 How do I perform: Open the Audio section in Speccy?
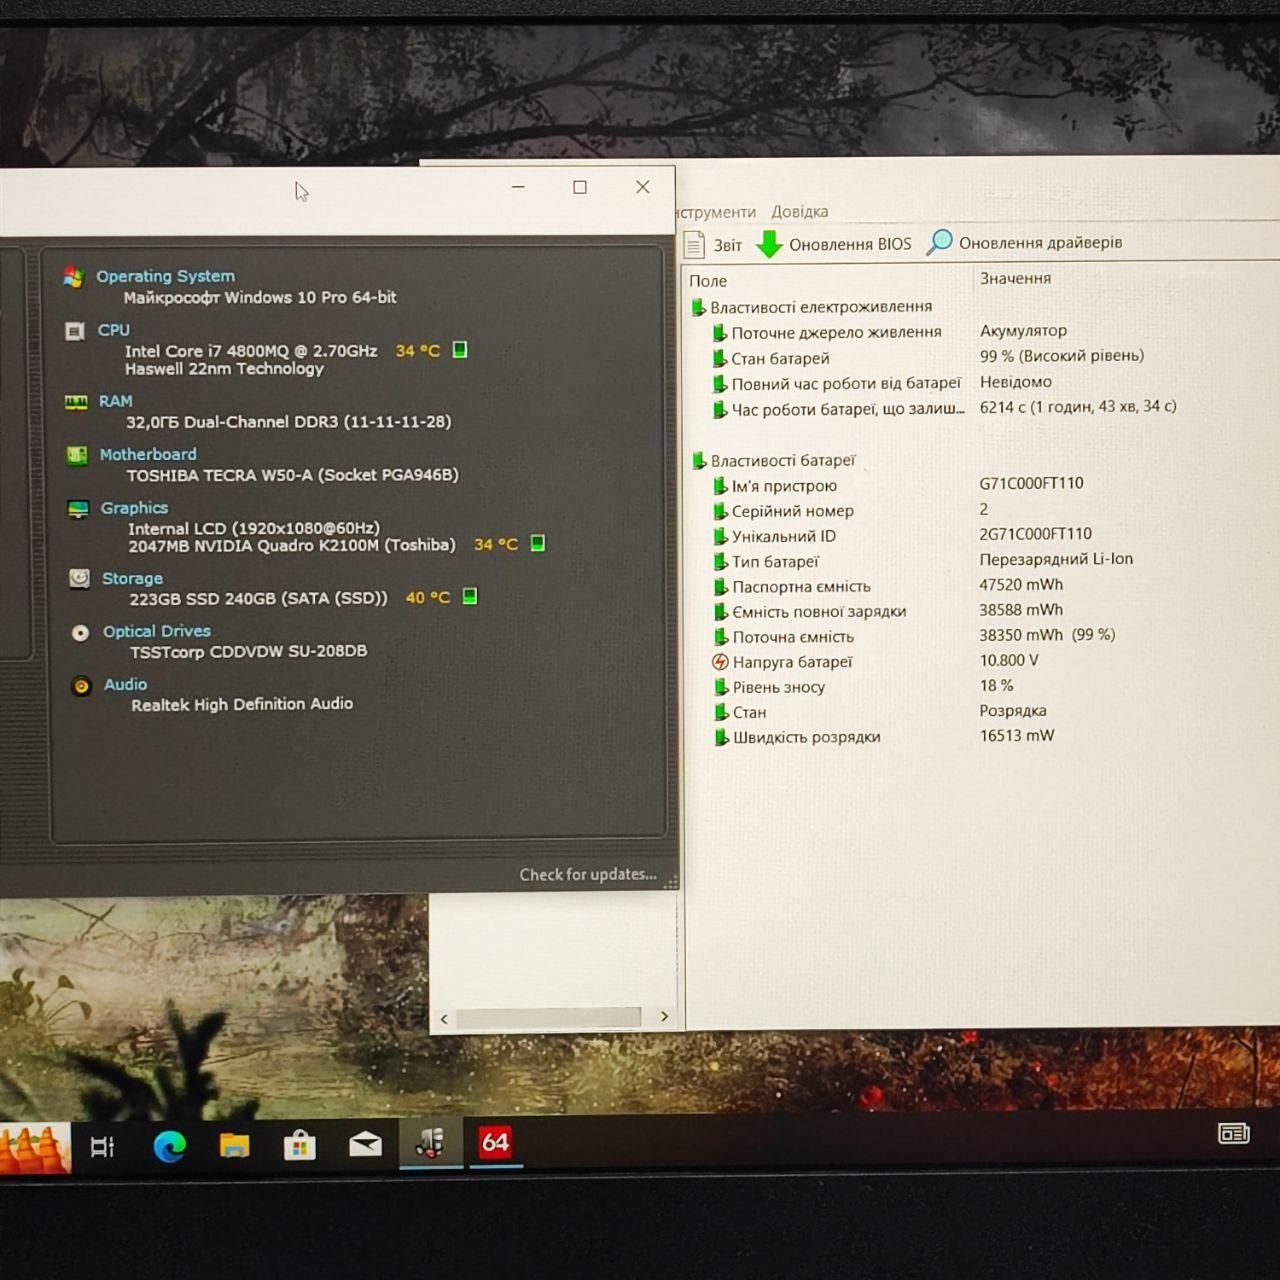(126, 684)
